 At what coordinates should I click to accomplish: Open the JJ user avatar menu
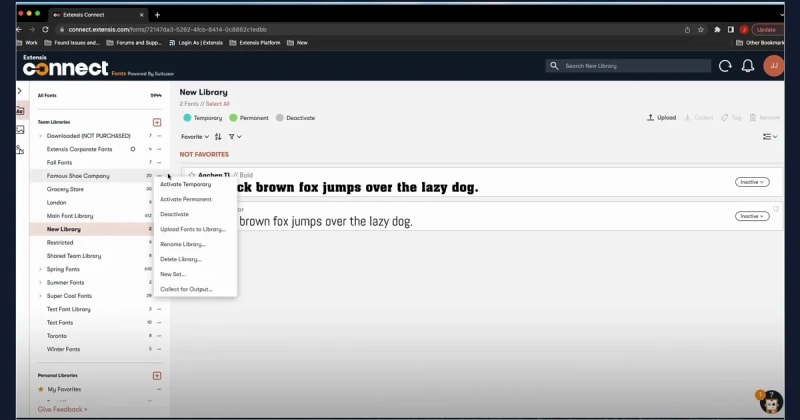click(773, 66)
